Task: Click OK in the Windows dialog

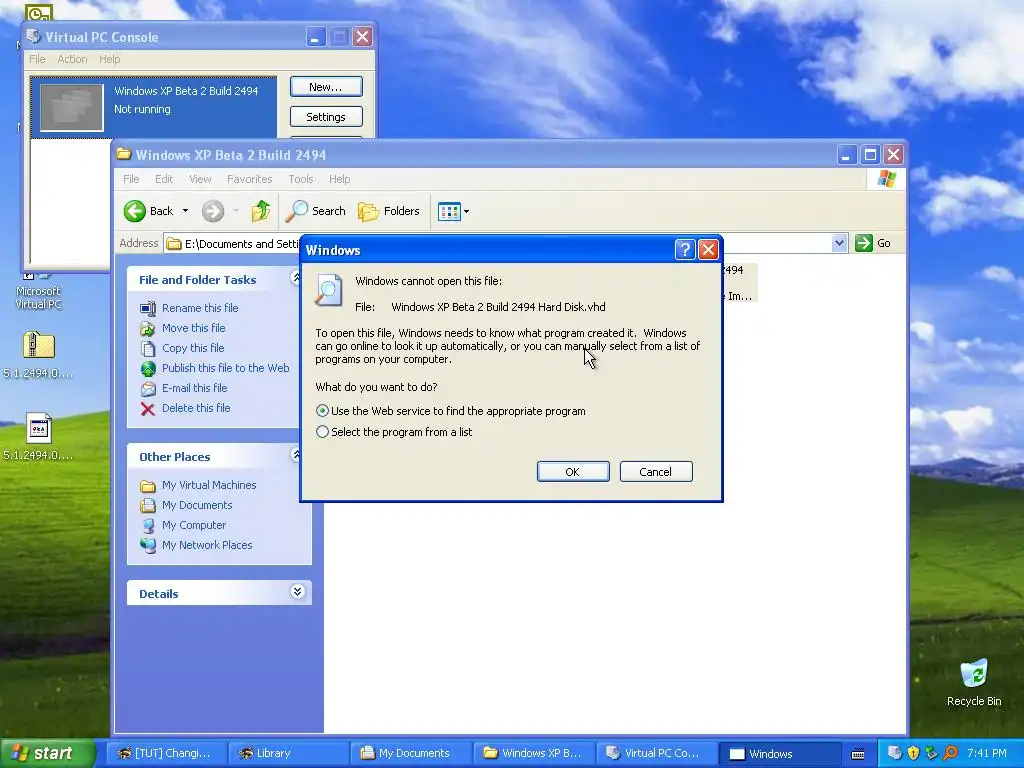Action: pos(573,472)
